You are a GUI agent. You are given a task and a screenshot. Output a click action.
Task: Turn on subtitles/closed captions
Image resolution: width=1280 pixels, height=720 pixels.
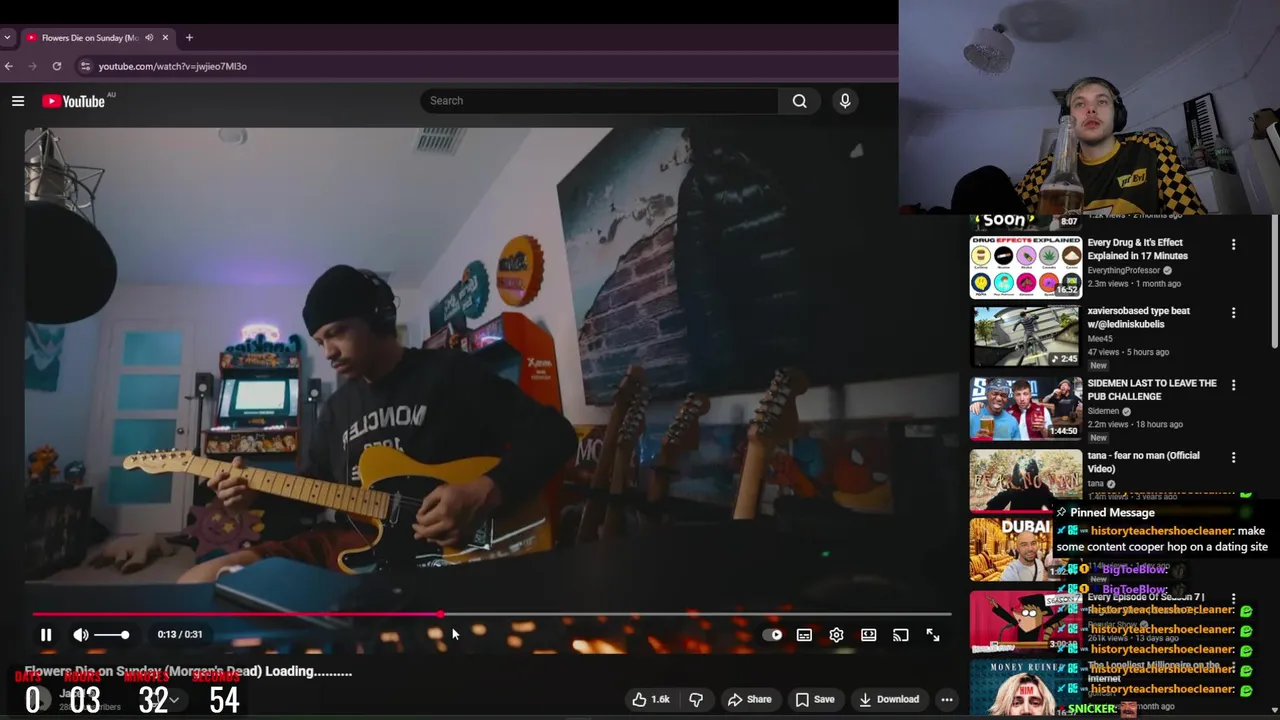804,635
